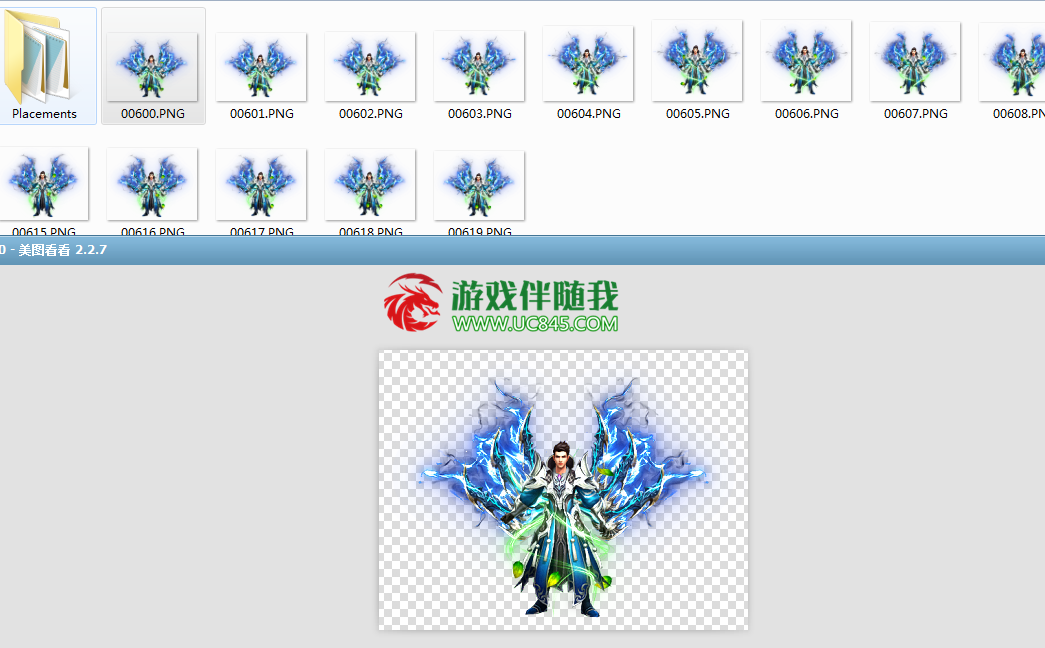The height and width of the screenshot is (648, 1045).
Task: Click the large character preview in 美图看看 viewer
Action: click(x=563, y=490)
